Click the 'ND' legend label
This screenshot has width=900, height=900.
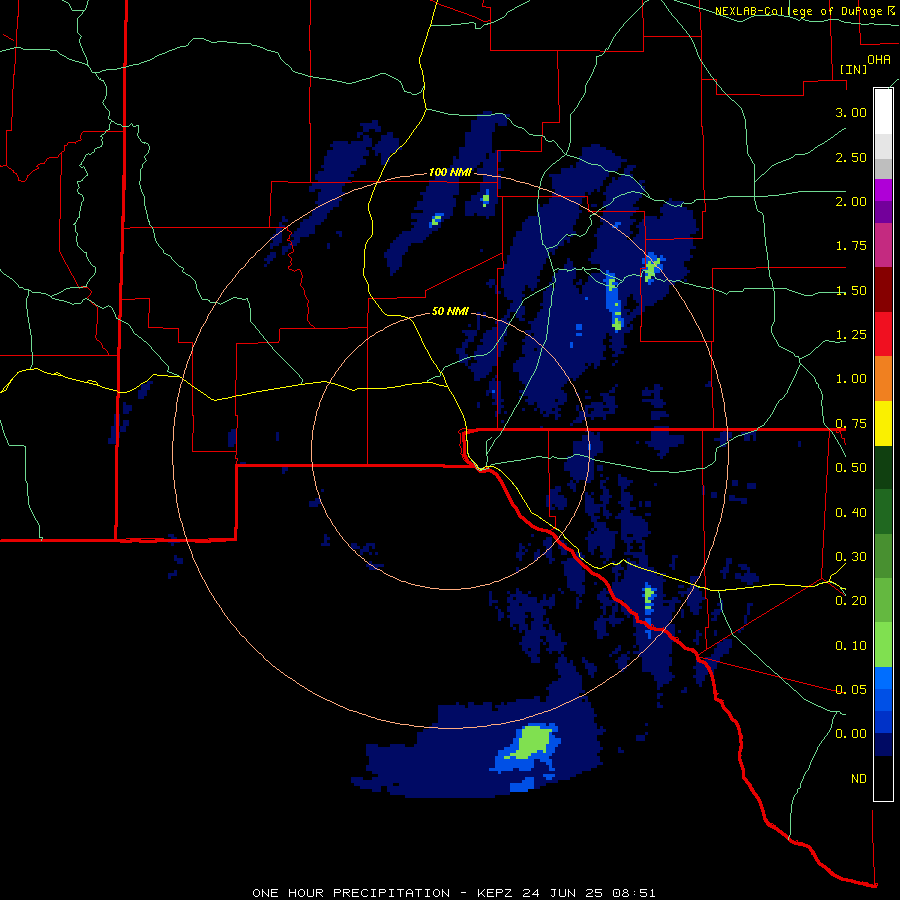pyautogui.click(x=859, y=779)
